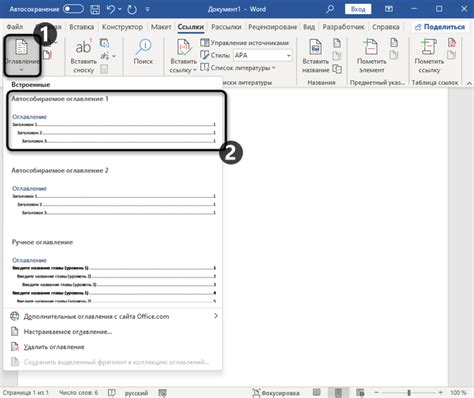Open the Файл tab
Viewport: 474px width, 398px height.
point(15,27)
